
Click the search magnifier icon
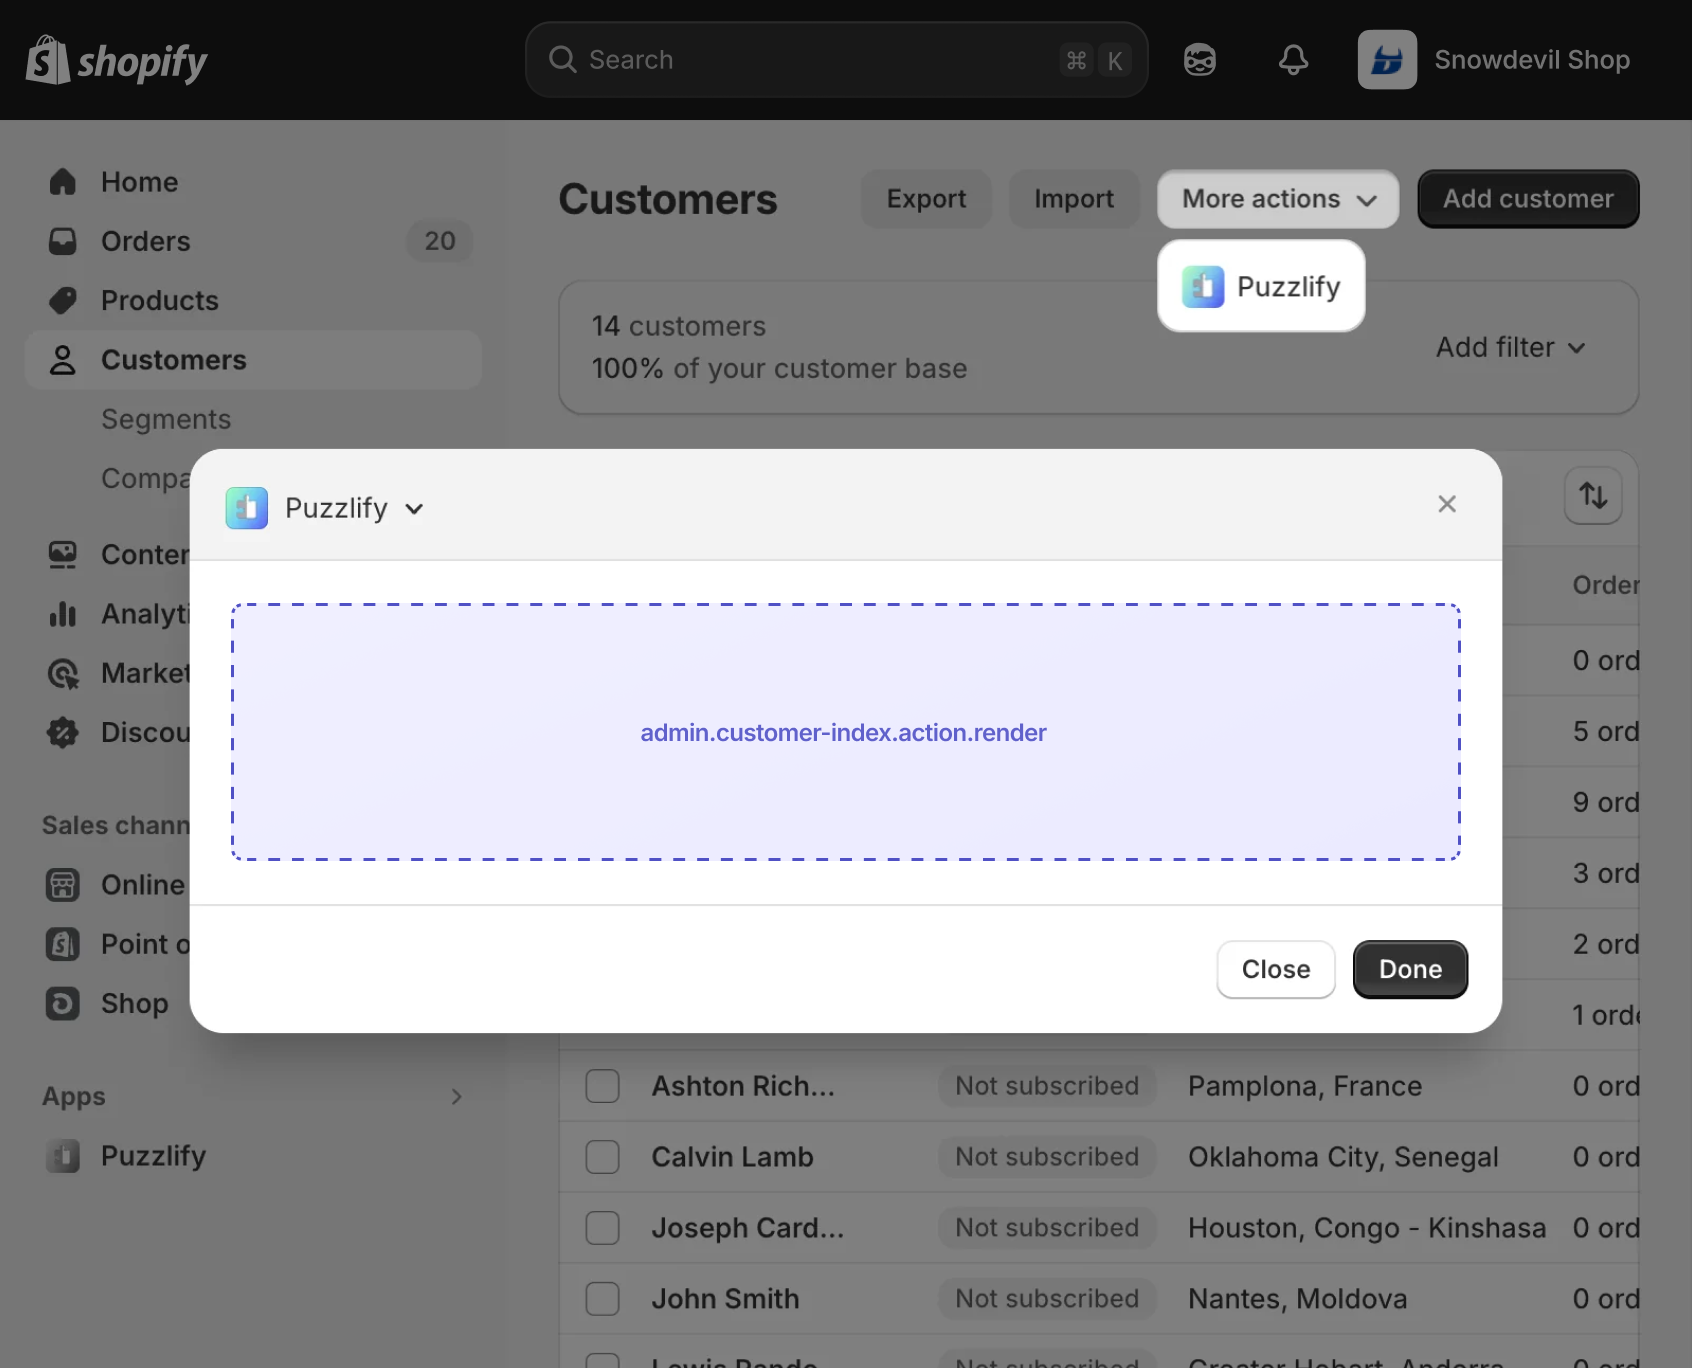pyautogui.click(x=563, y=60)
